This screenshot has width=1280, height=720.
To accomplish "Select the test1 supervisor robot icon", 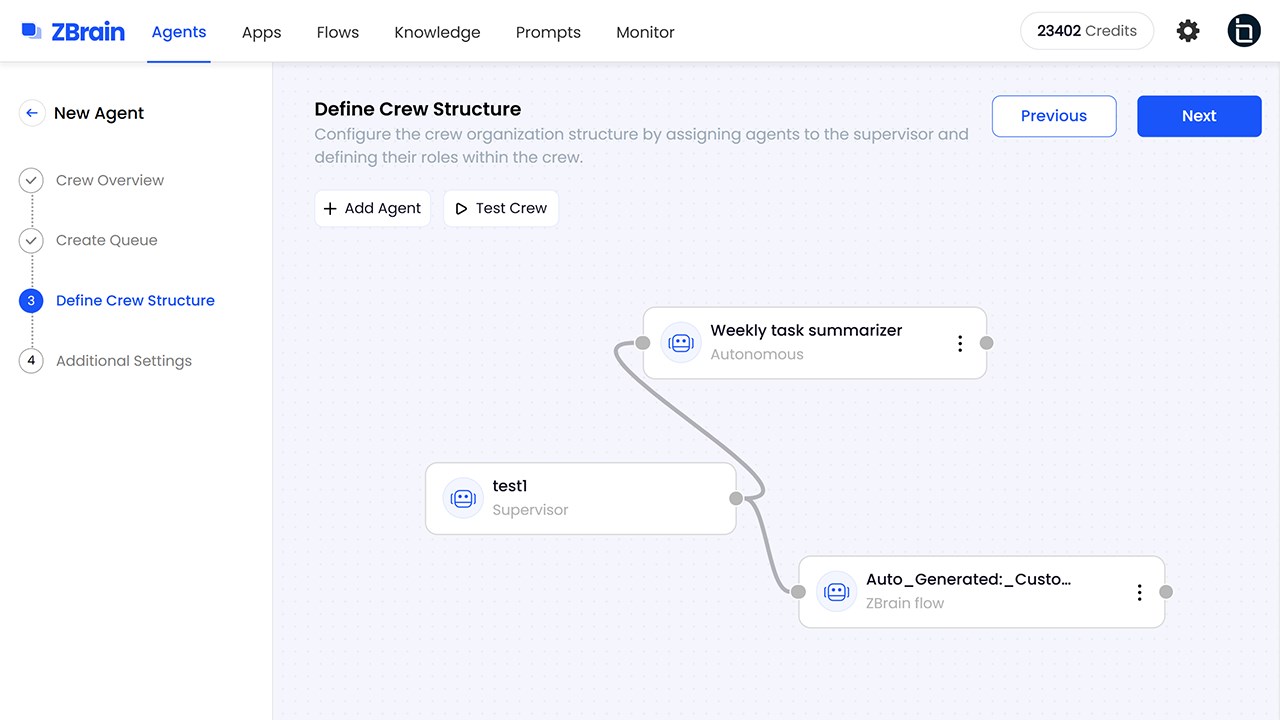I will tap(463, 498).
